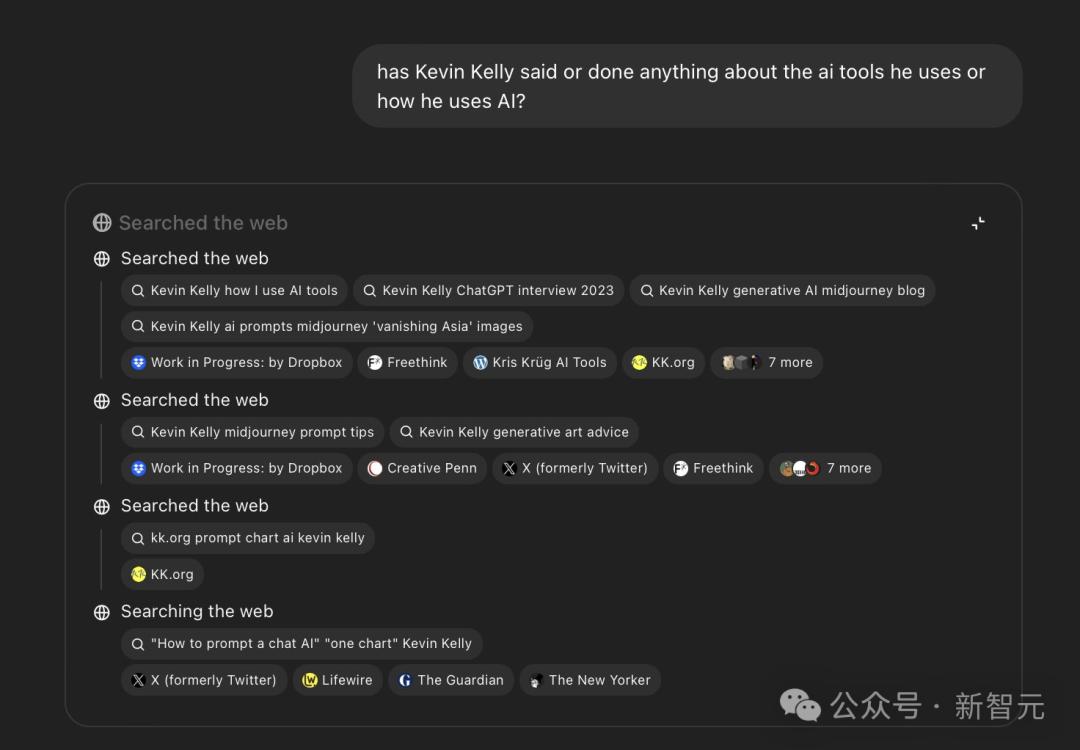
Task: Click the 'Searching the web' step label
Action: 197,612
